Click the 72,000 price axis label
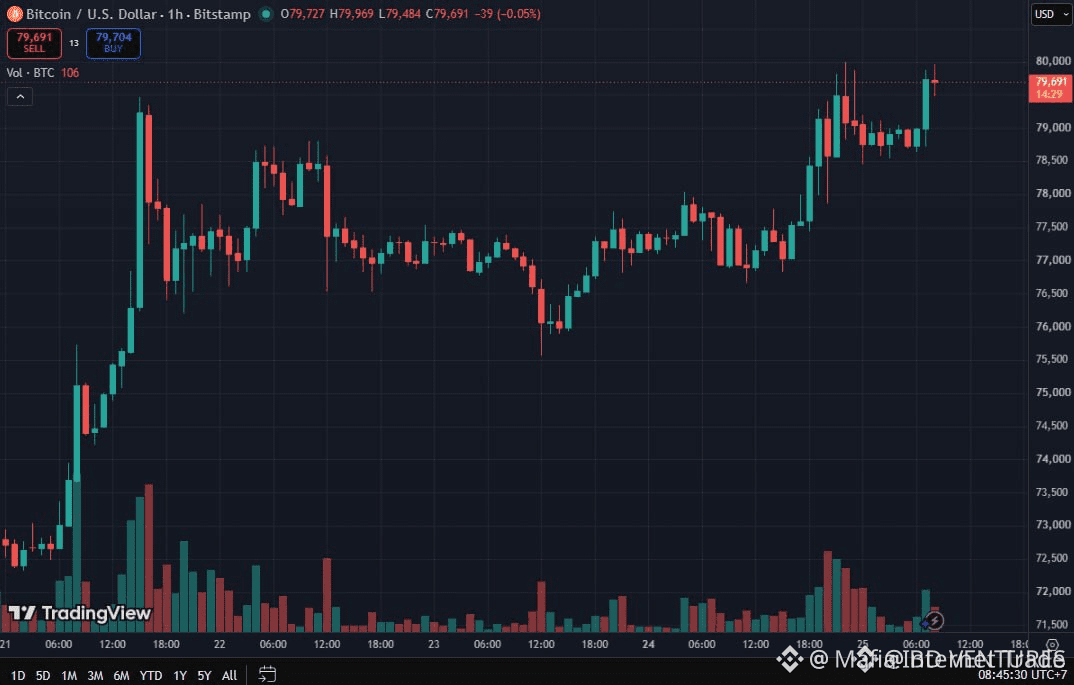This screenshot has height=685, width=1074. click(1053, 591)
